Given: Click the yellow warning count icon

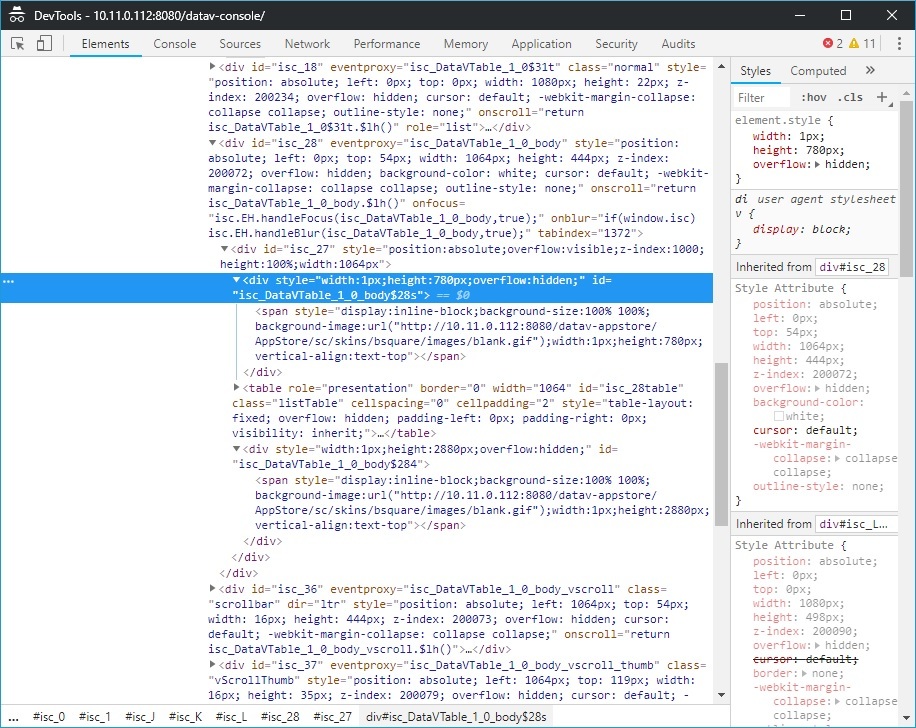Looking at the screenshot, I should (x=855, y=44).
